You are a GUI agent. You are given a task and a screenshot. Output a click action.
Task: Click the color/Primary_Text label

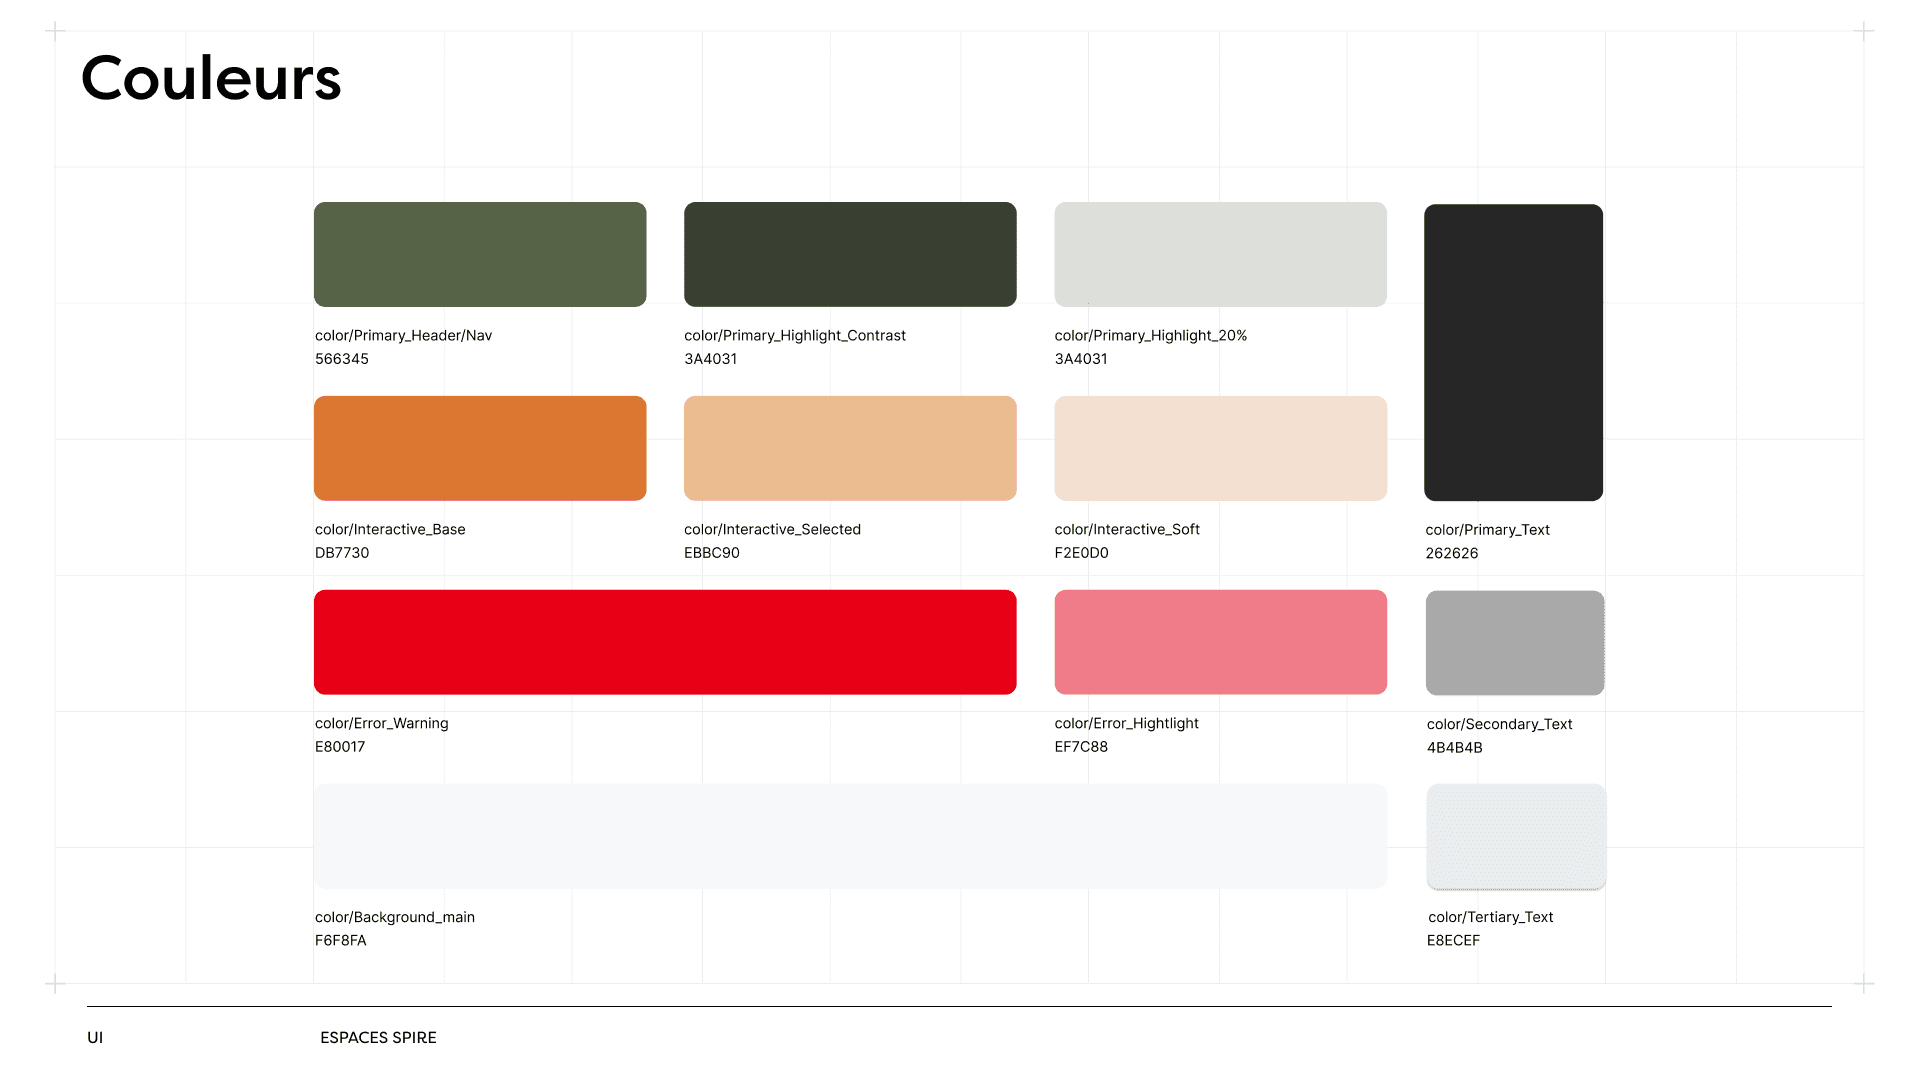click(1487, 530)
